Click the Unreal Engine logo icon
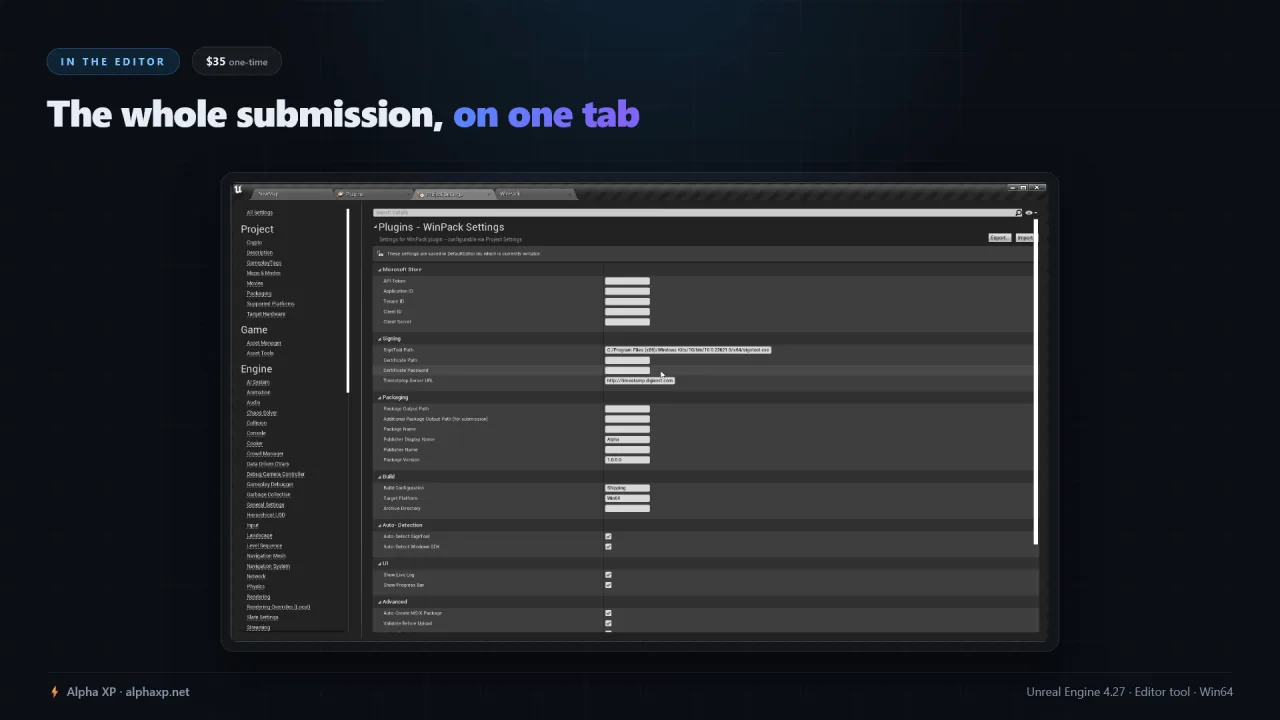Viewport: 1280px width, 720px height. tap(238, 188)
